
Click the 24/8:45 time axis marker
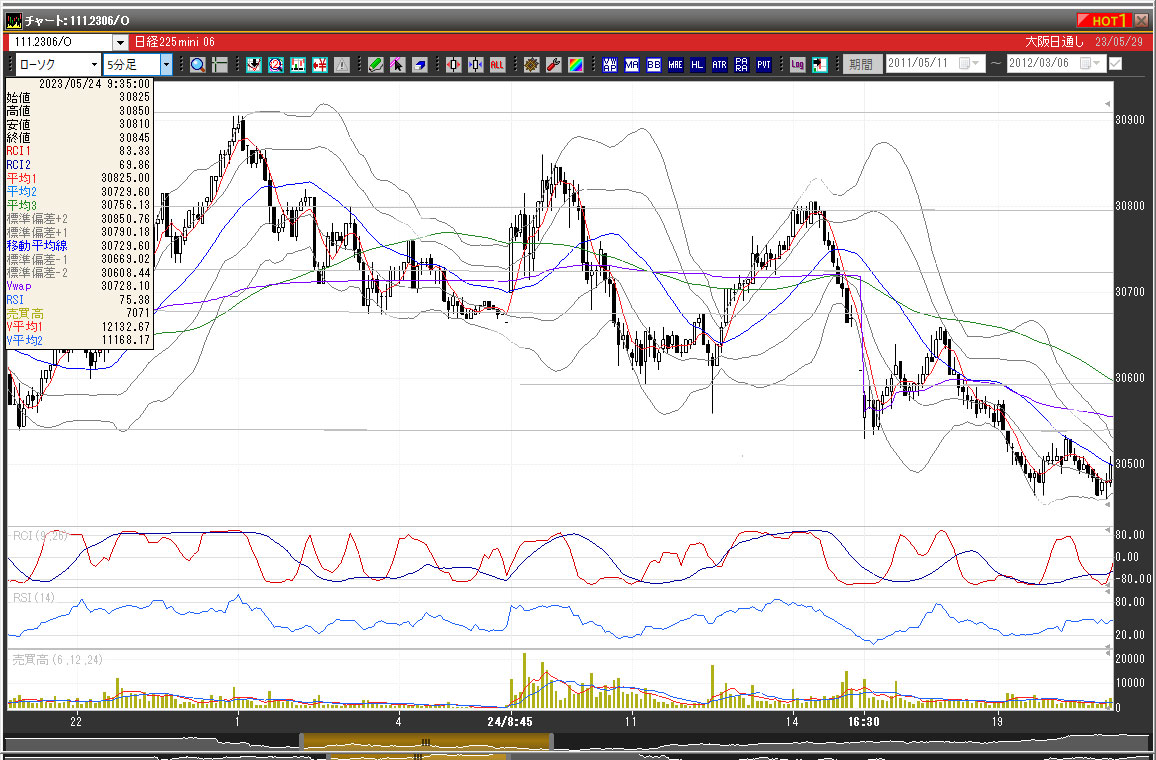509,722
